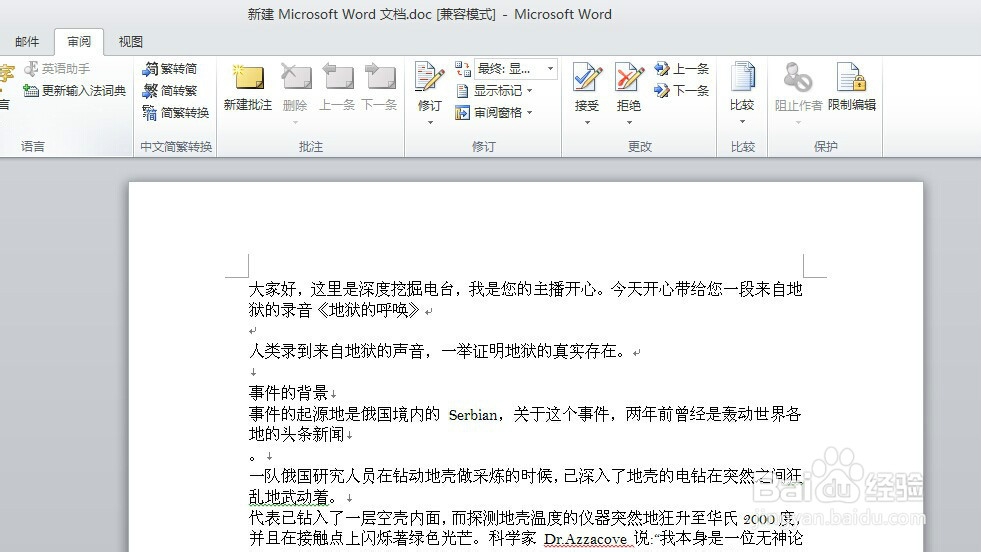Expand the 修订 button dropdown arrow
981x552 pixels.
coord(430,123)
